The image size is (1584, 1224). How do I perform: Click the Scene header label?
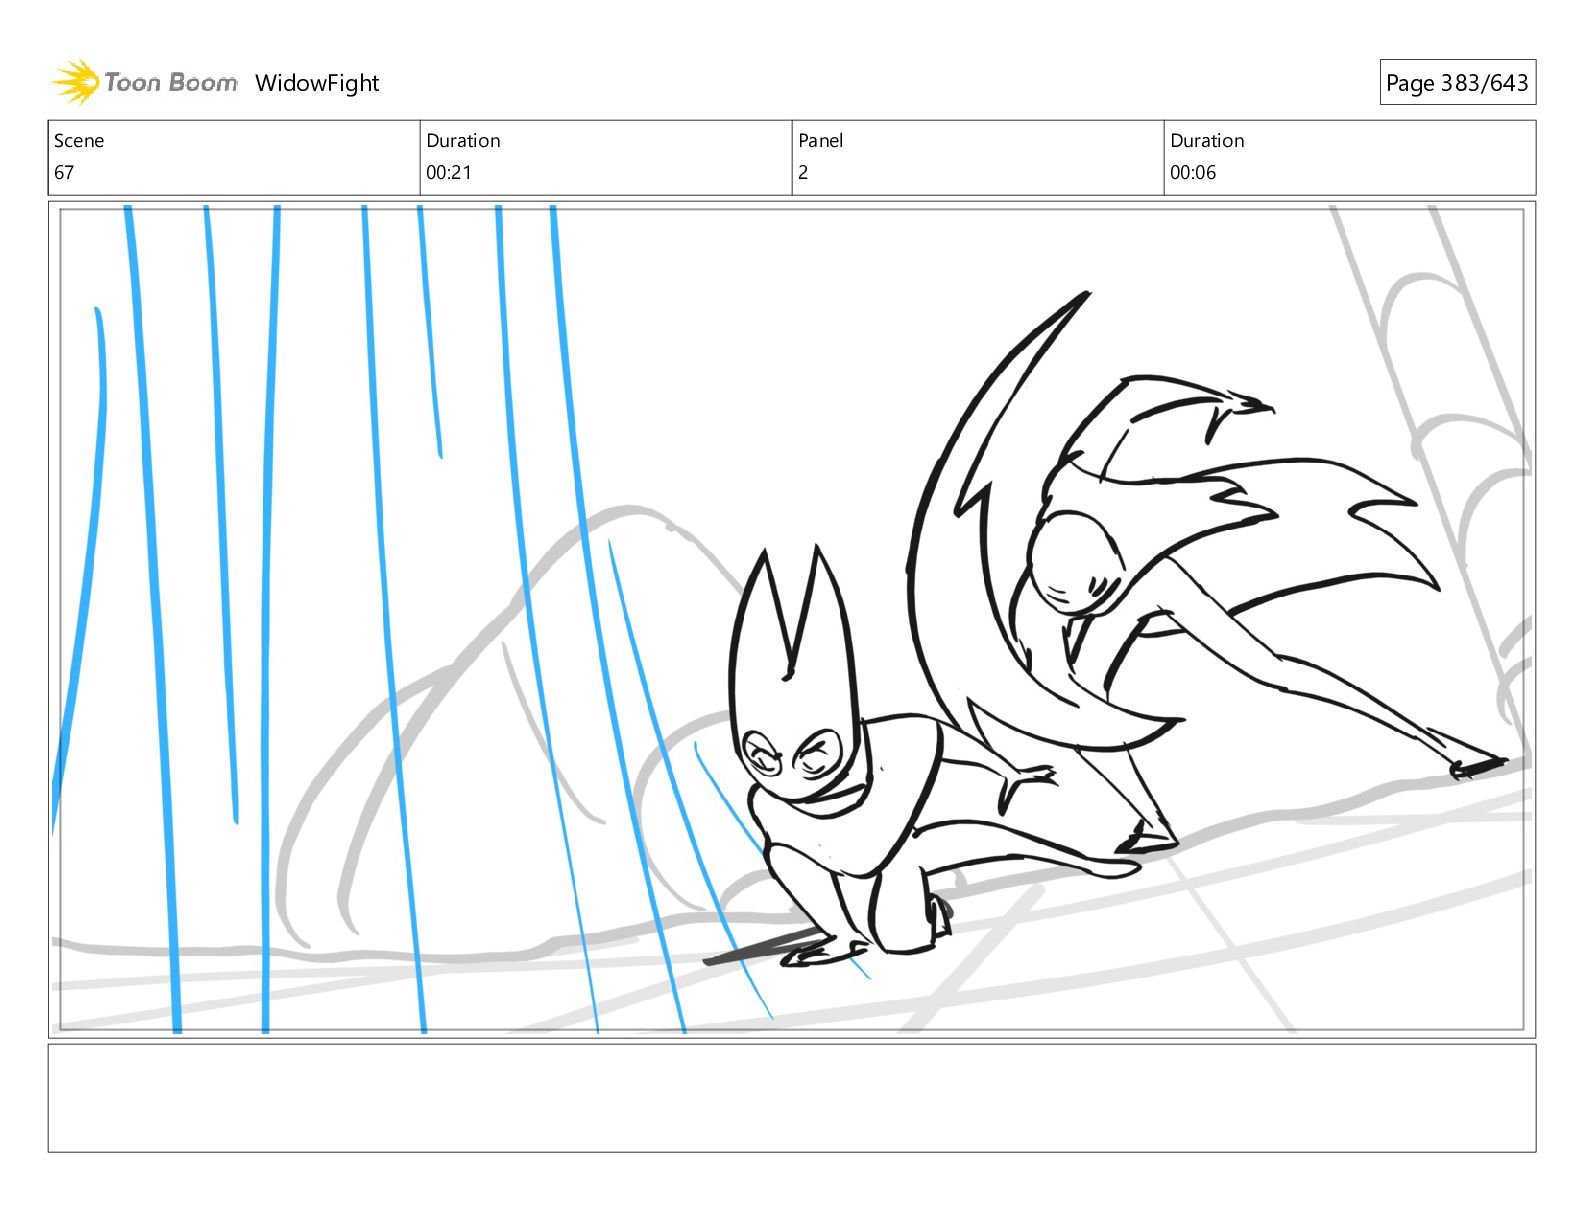point(79,141)
